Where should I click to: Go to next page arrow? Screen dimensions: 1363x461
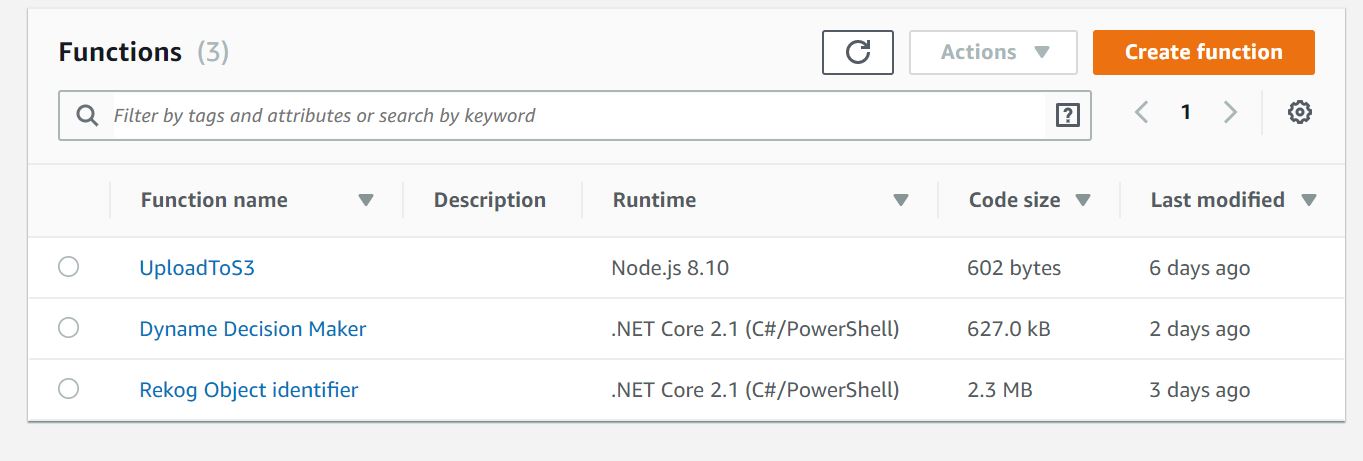coord(1230,113)
